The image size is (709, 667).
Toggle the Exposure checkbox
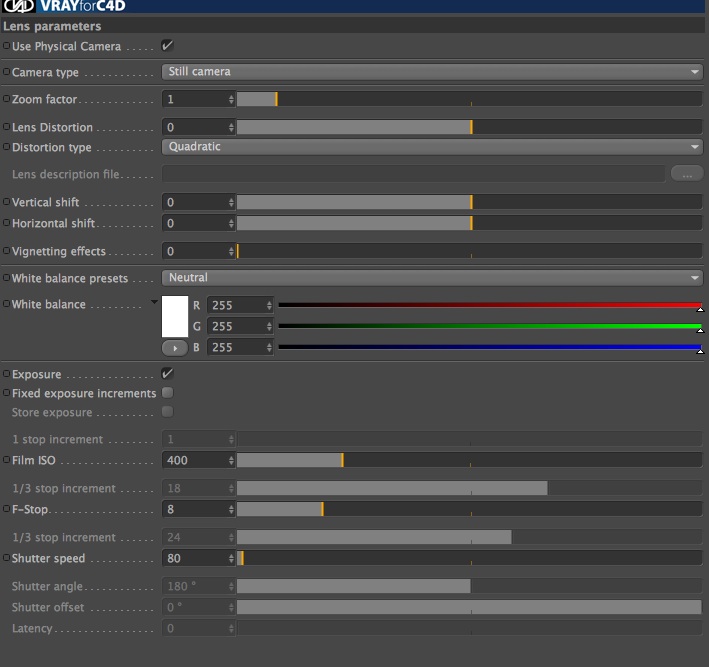[x=167, y=374]
